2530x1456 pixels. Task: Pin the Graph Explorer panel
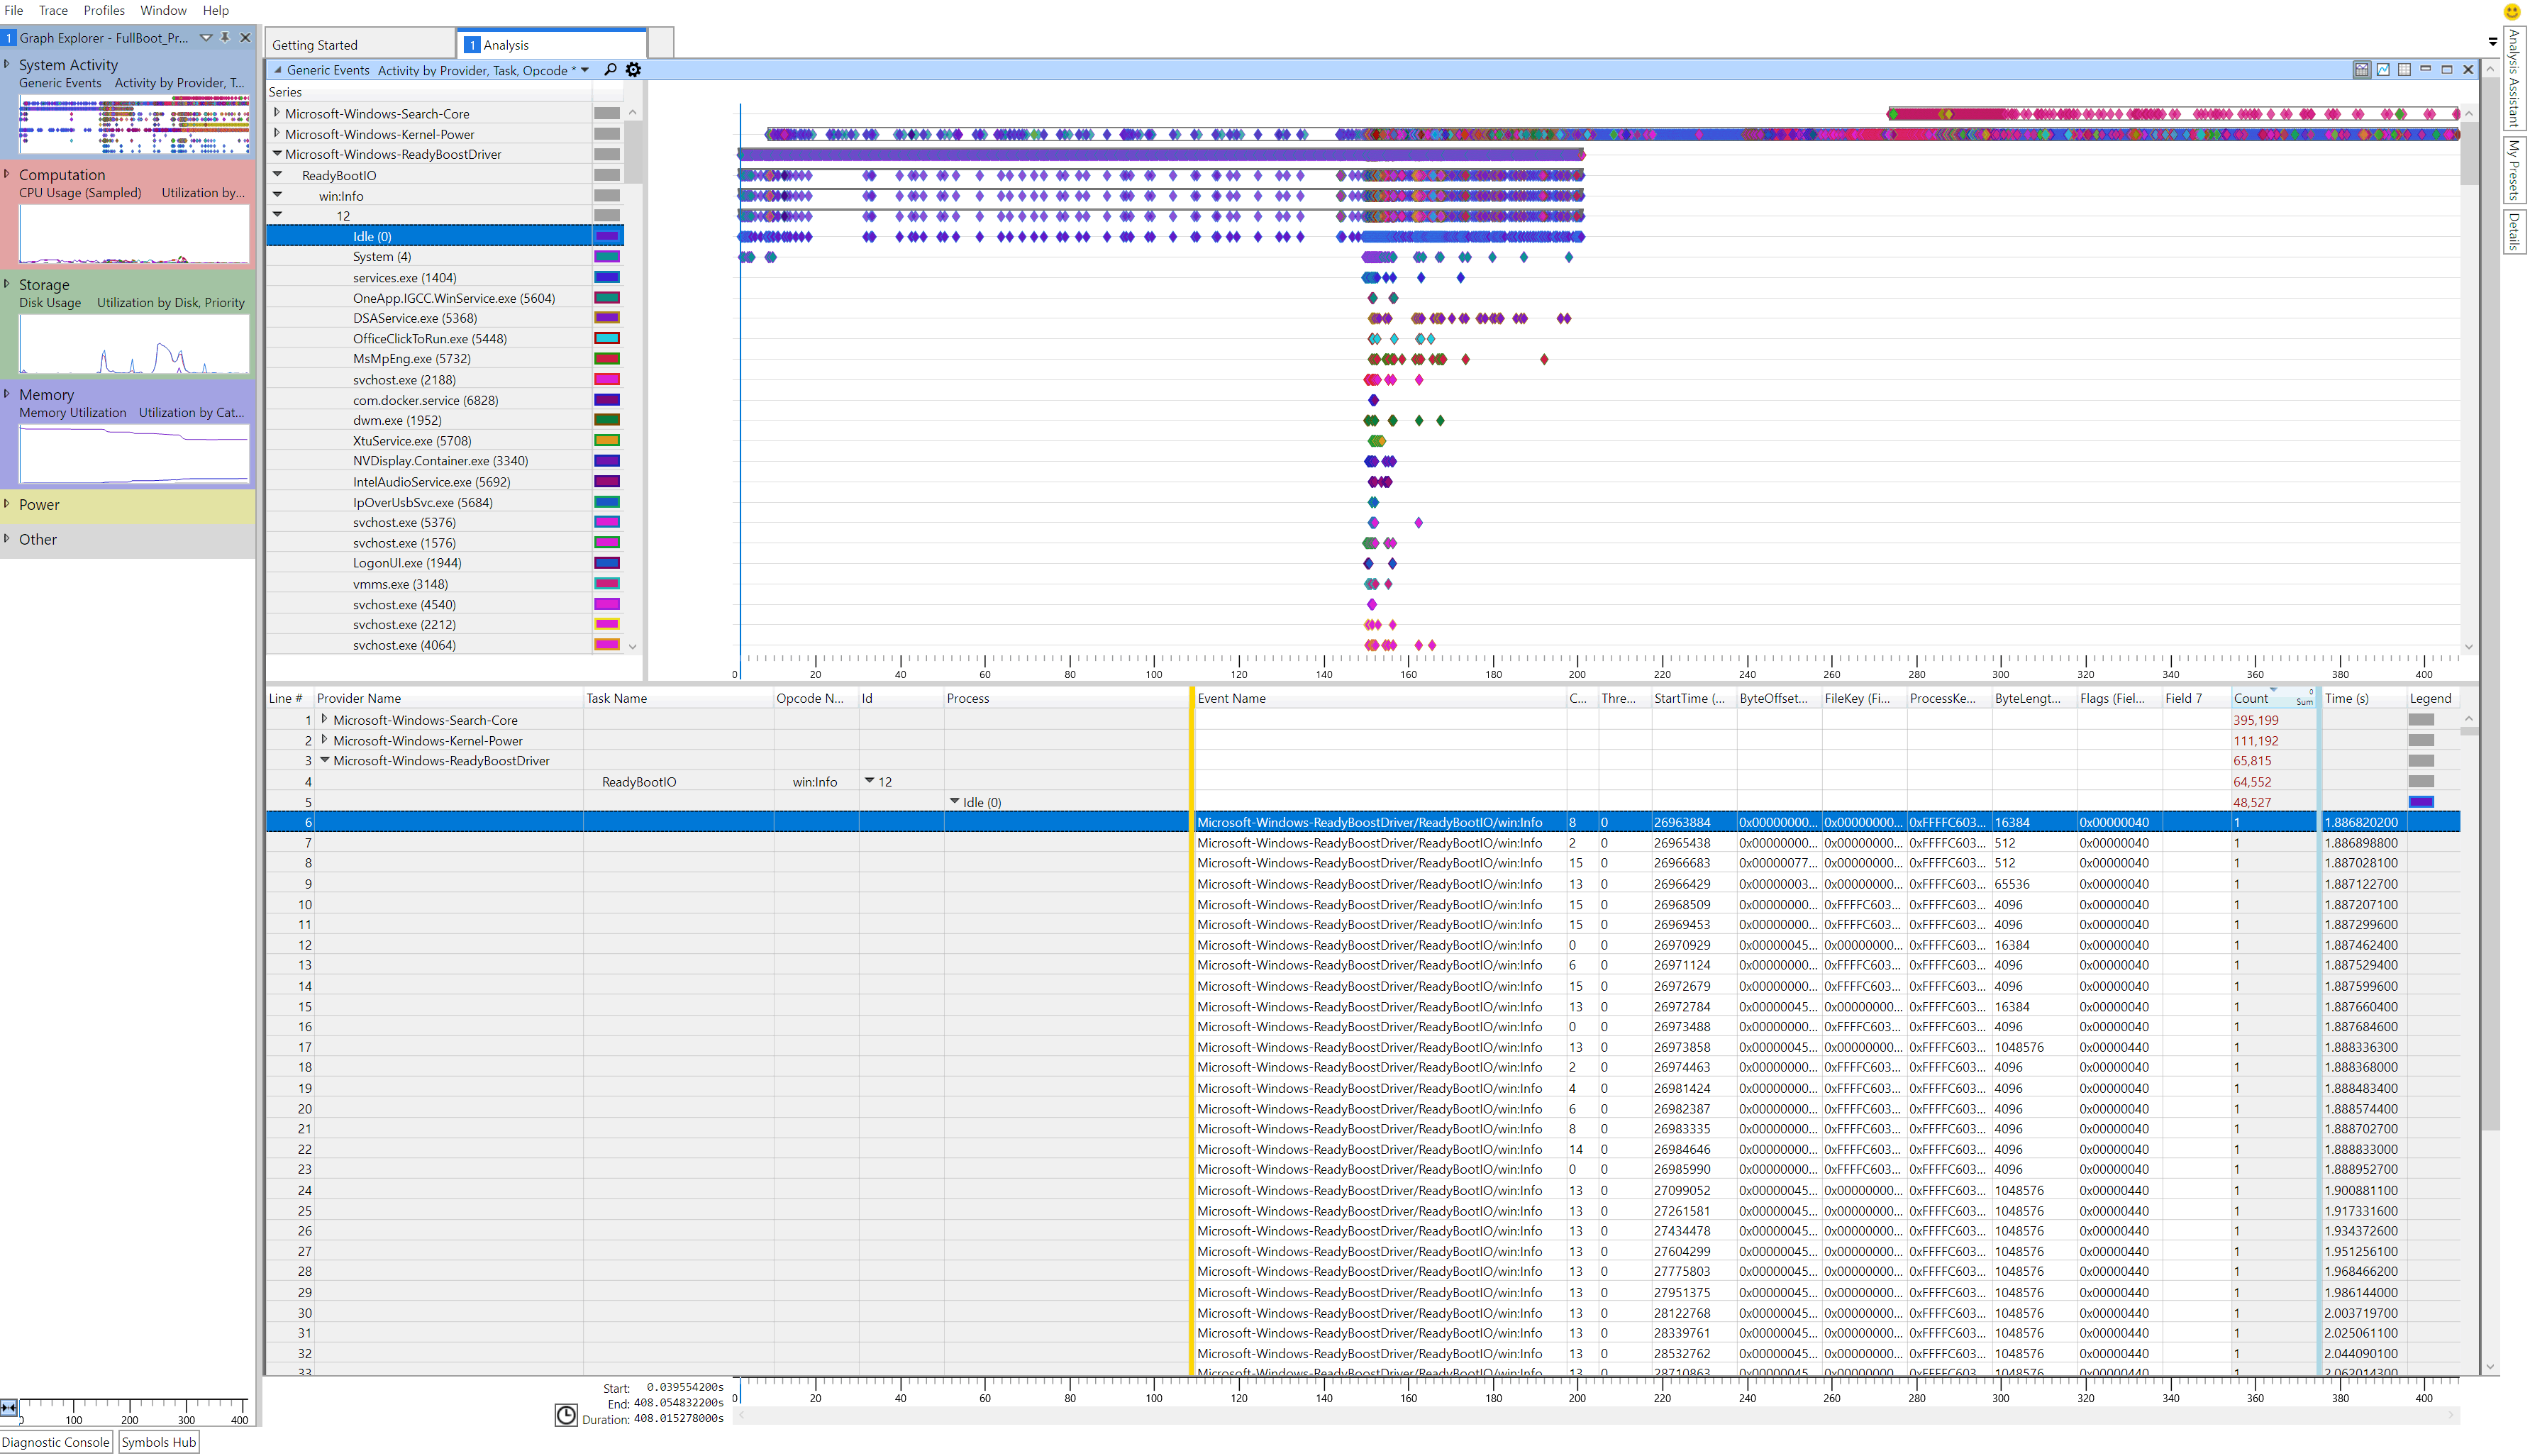click(x=226, y=37)
